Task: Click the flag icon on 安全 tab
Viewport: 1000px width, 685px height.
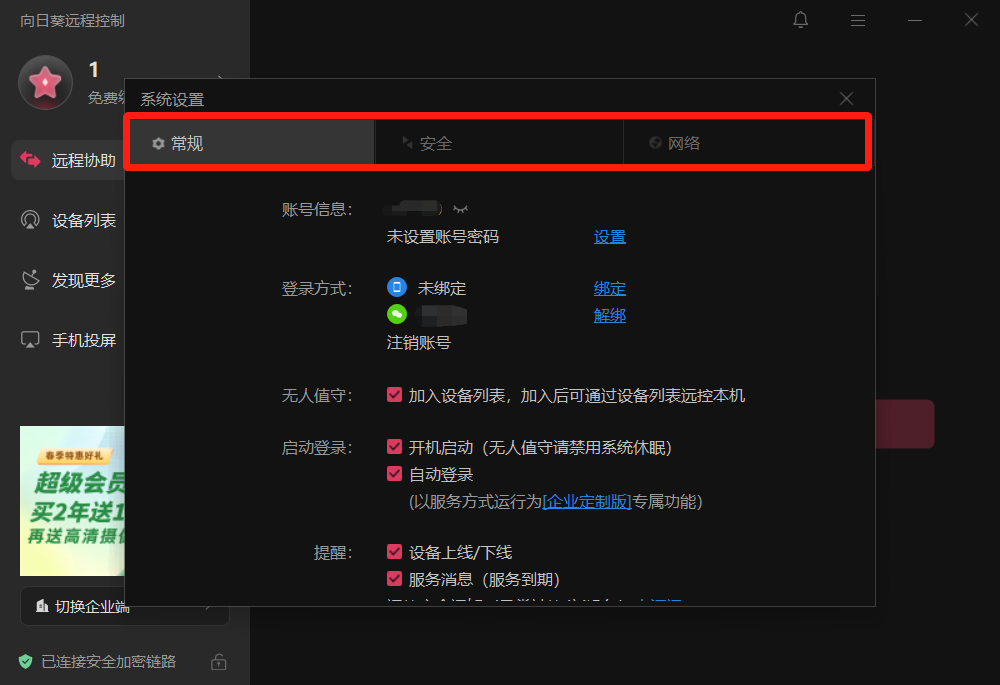Action: tap(407, 142)
